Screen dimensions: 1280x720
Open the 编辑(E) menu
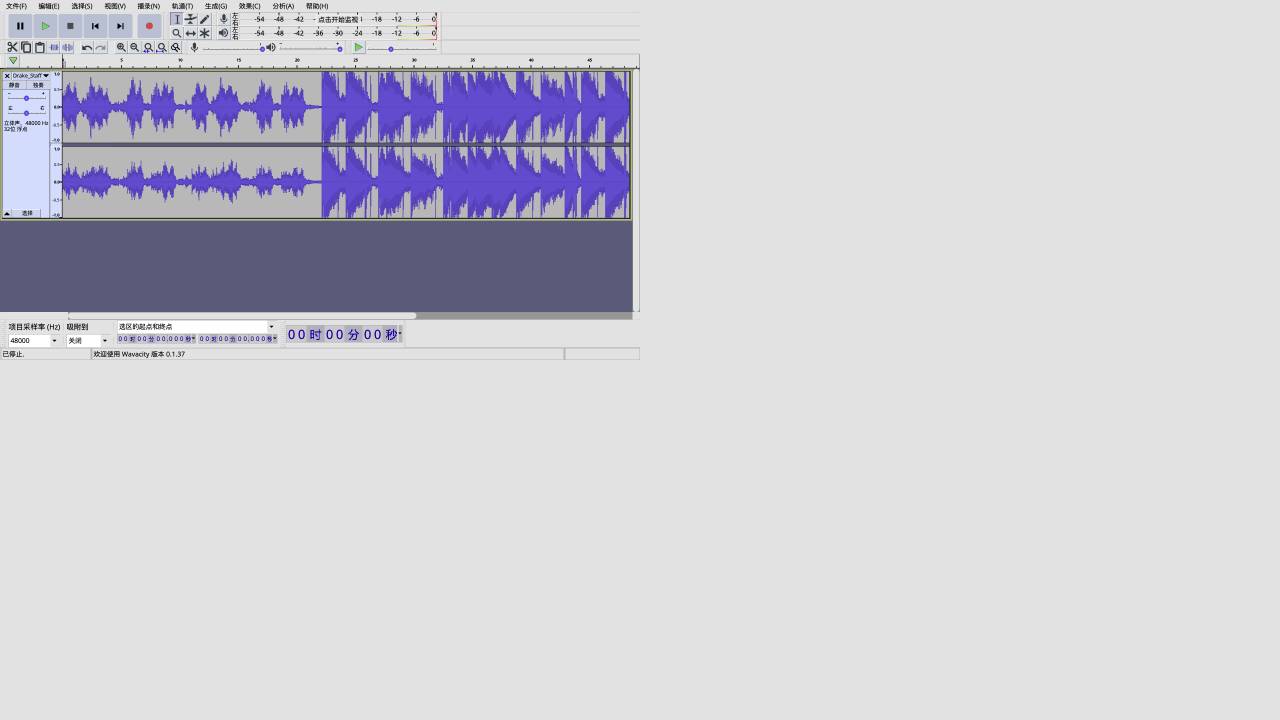pos(49,6)
